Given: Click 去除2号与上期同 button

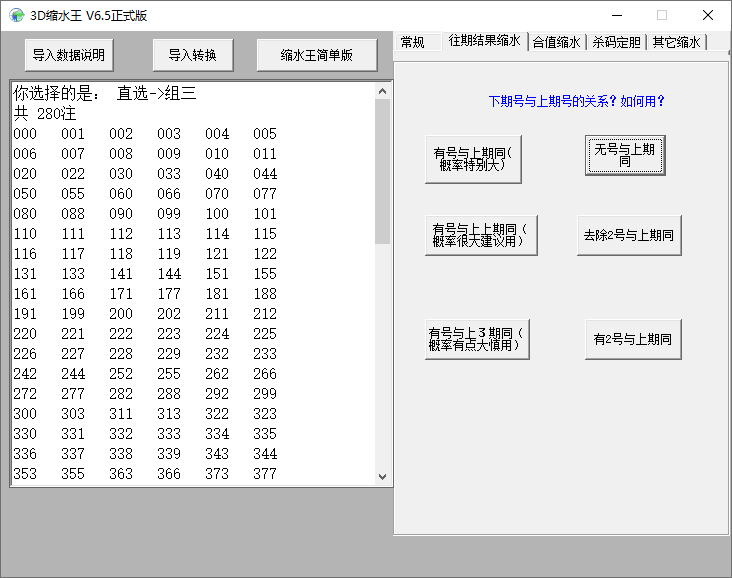Looking at the screenshot, I should [629, 235].
